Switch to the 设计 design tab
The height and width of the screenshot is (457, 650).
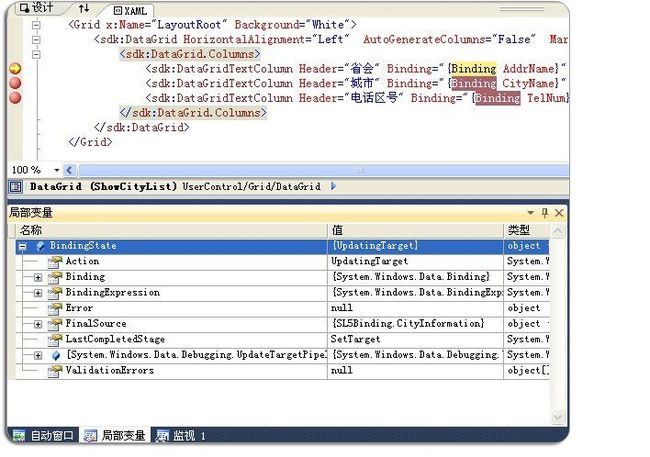point(36,8)
